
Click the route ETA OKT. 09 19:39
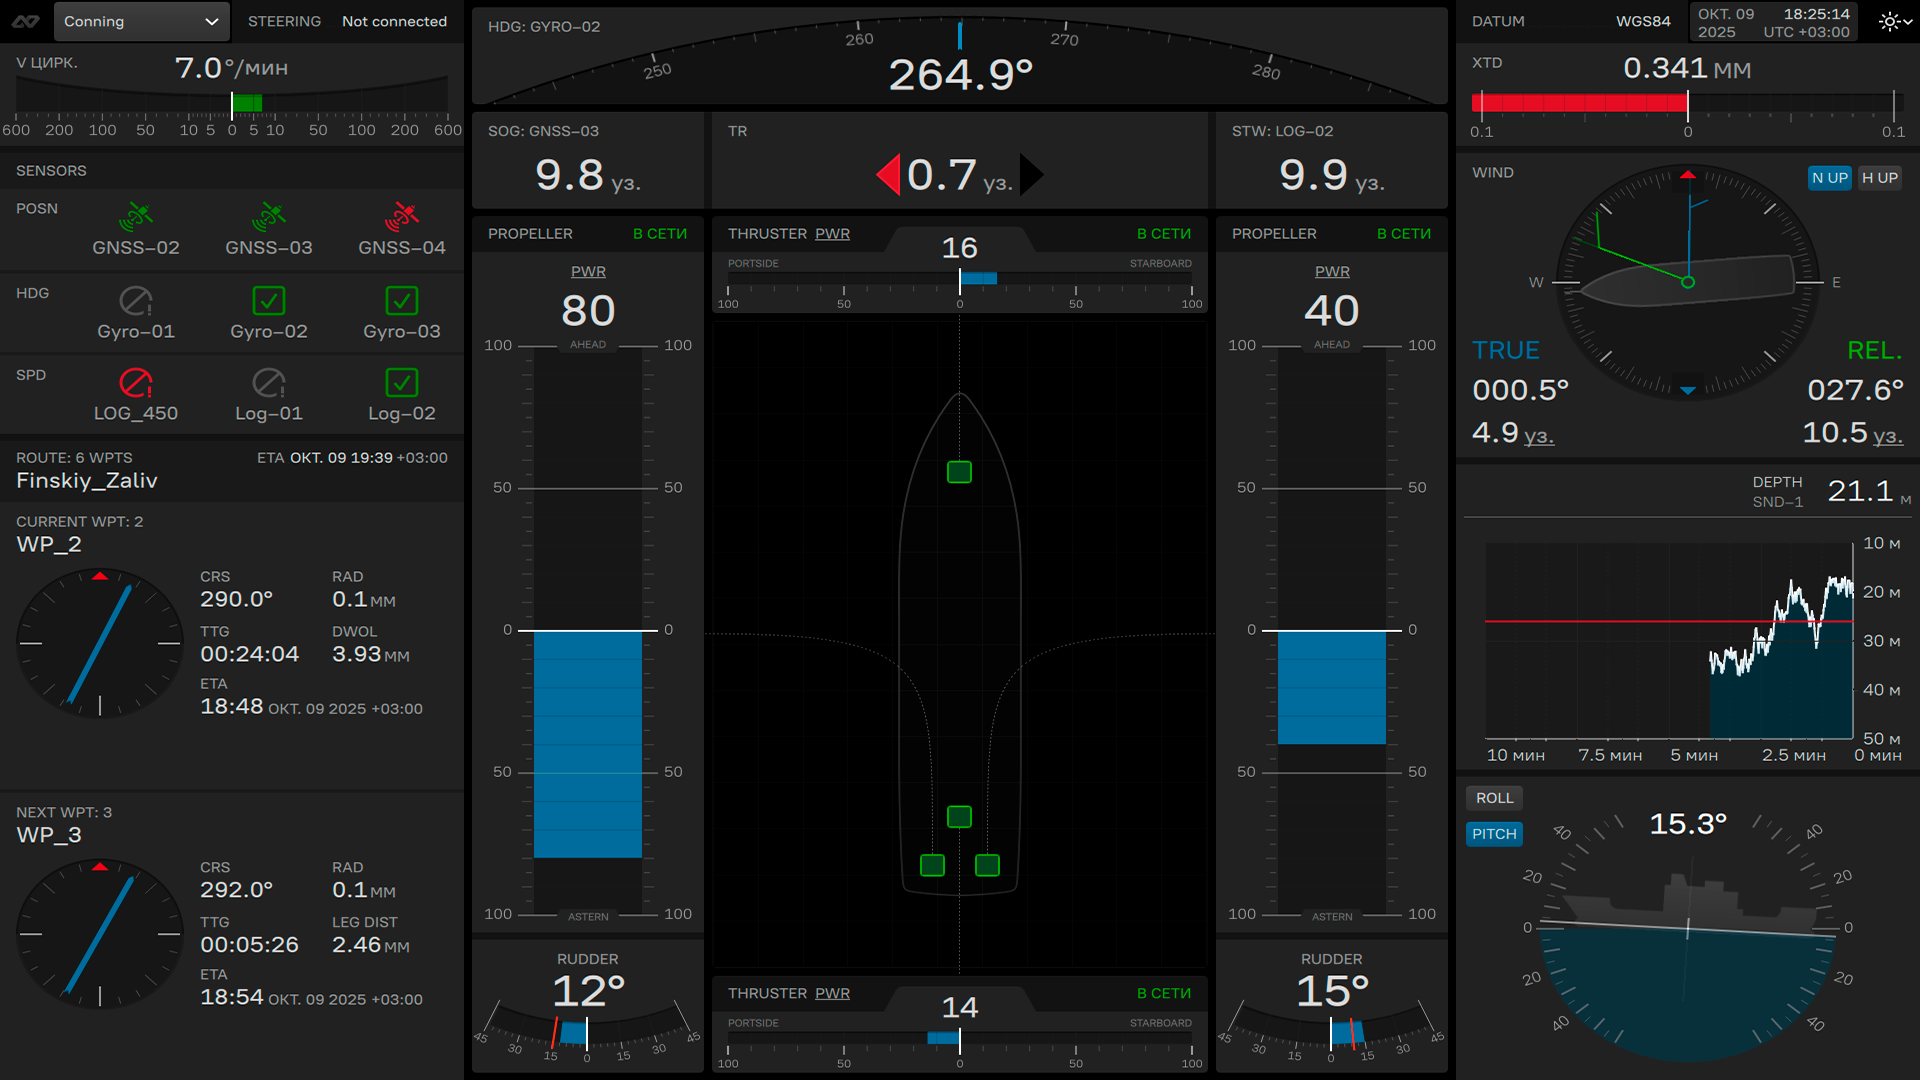[352, 458]
